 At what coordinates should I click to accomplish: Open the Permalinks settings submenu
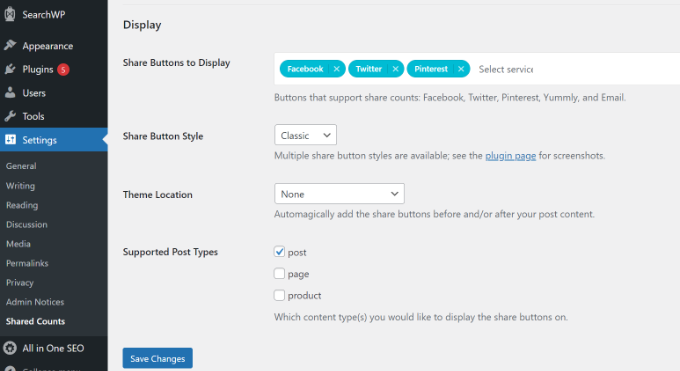tap(27, 263)
